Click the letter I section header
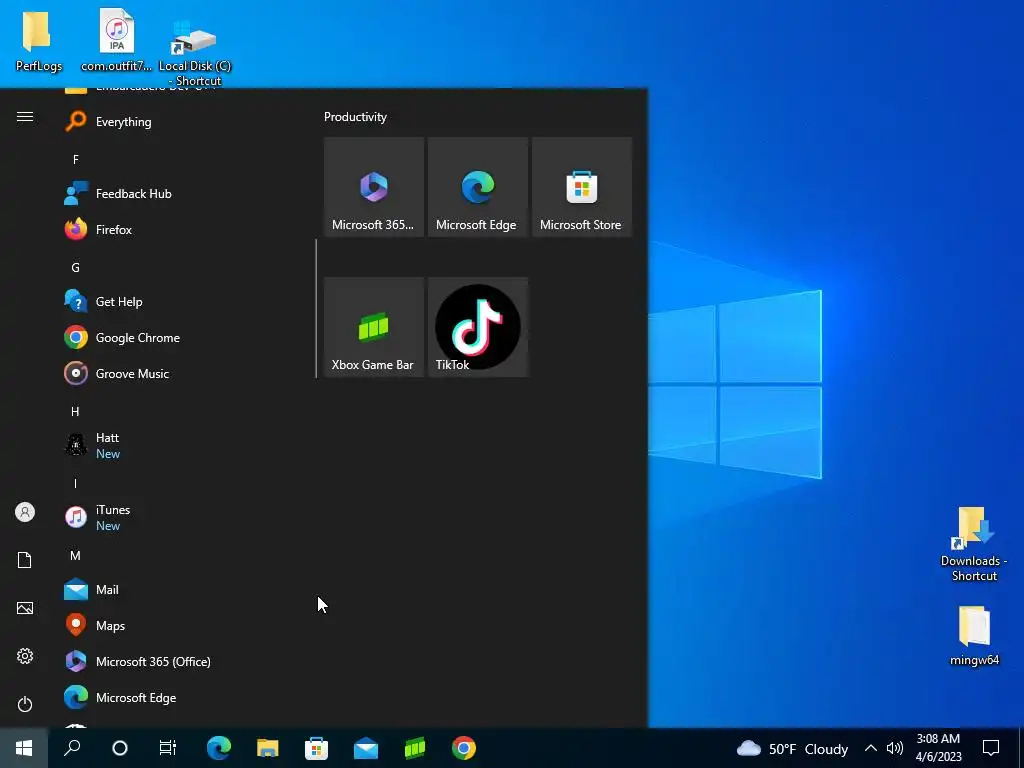Screen dimensions: 1024x768 click(75, 483)
